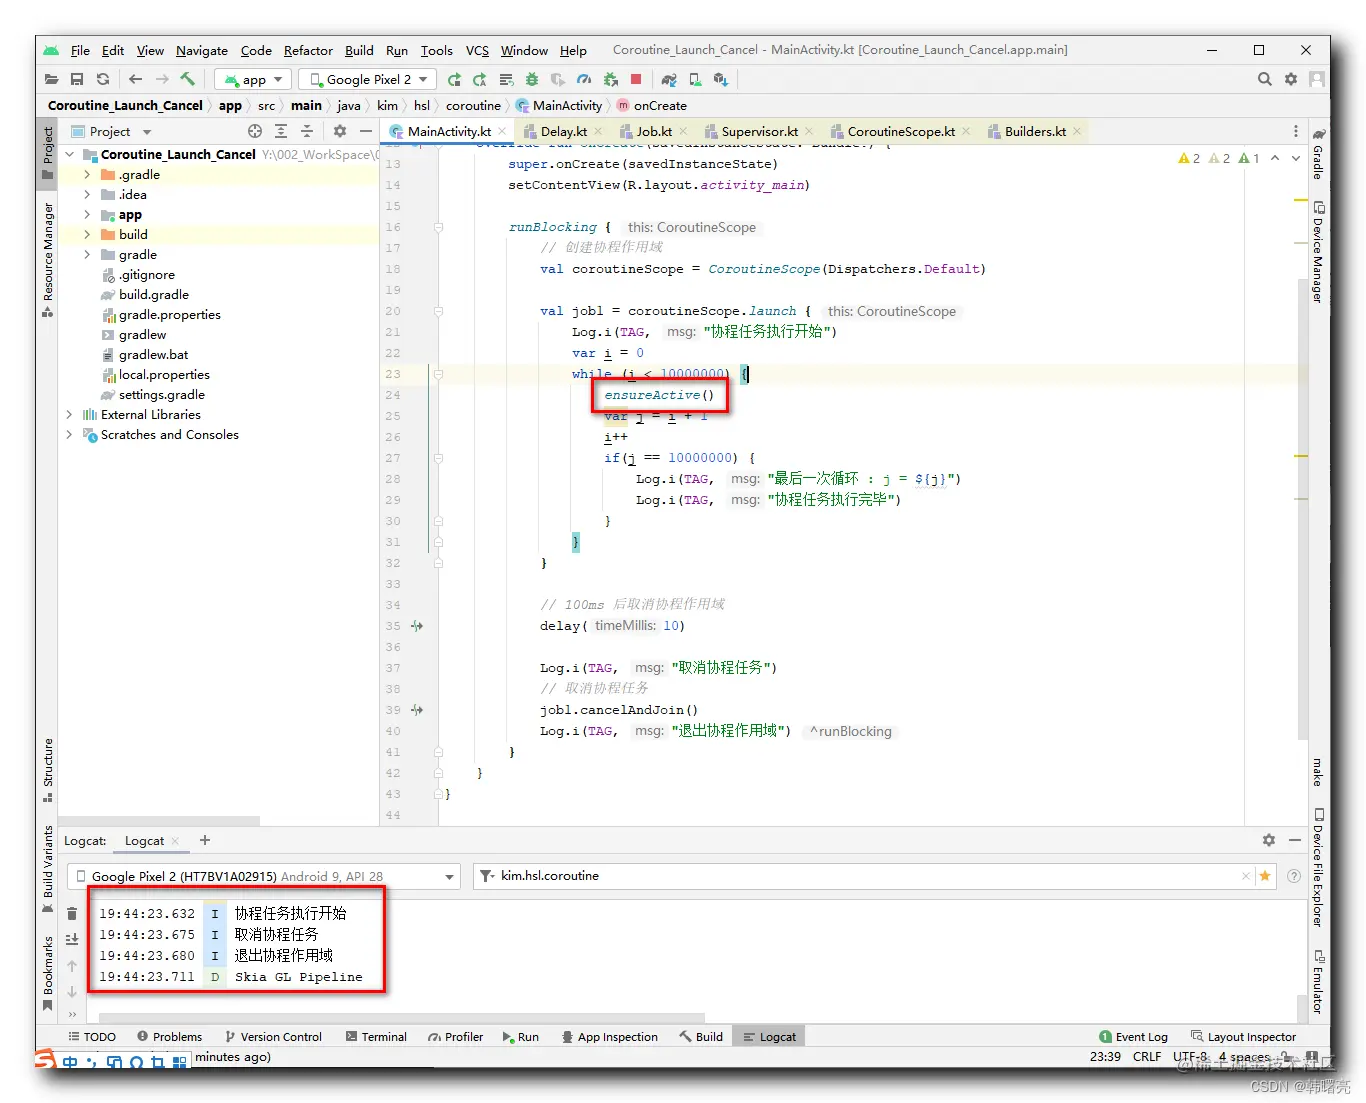
Task: Toggle the Emulator side panel
Action: click(1318, 981)
